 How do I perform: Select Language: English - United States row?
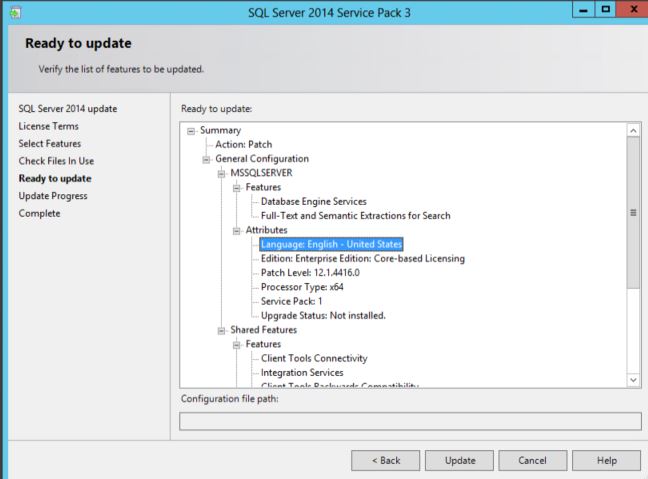pyautogui.click(x=331, y=244)
